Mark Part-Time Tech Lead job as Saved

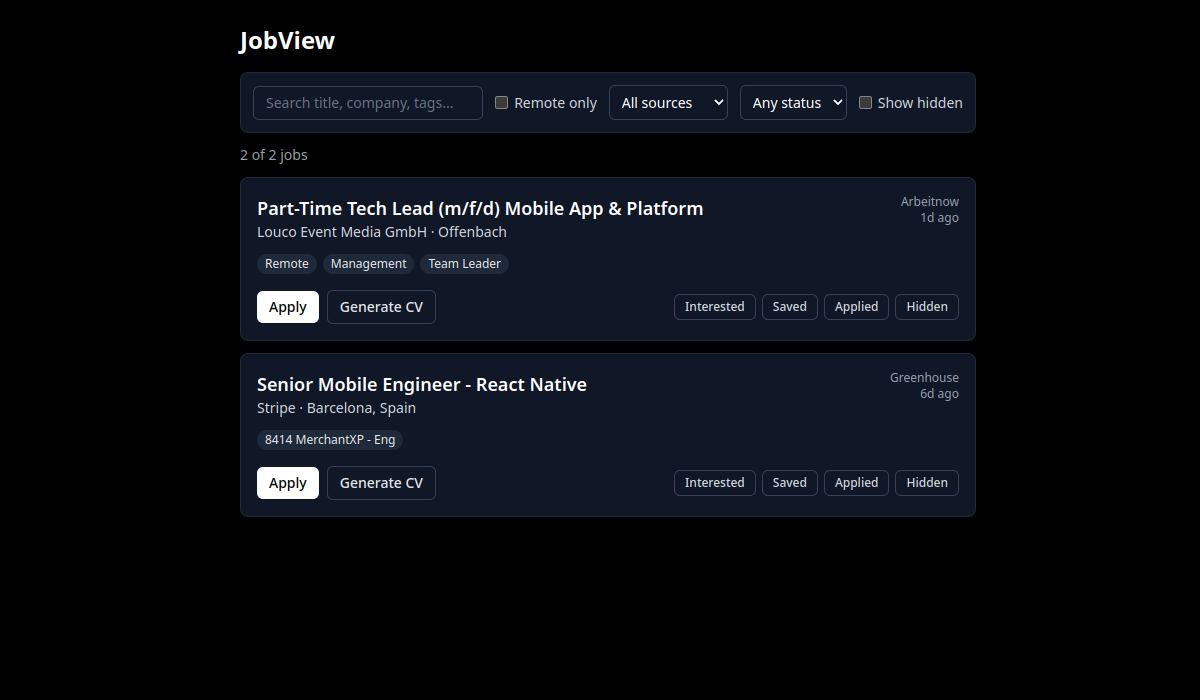pos(790,307)
